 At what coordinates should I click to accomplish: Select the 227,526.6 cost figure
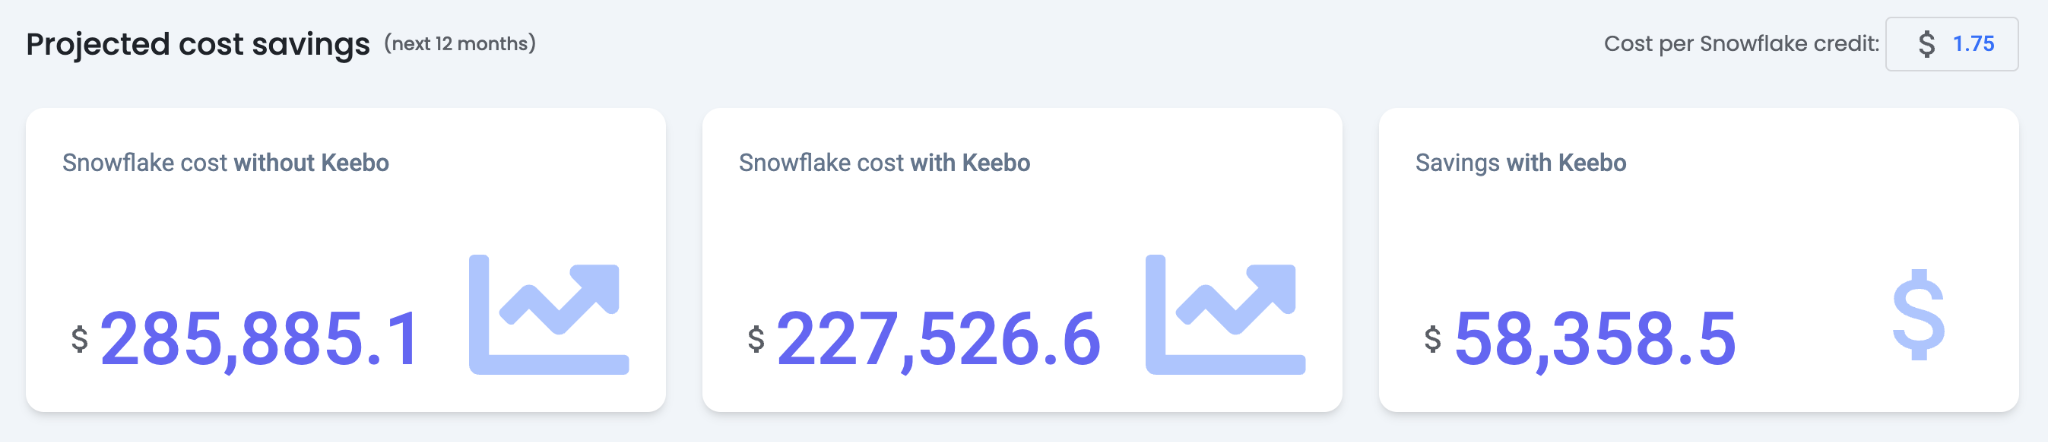pos(938,339)
